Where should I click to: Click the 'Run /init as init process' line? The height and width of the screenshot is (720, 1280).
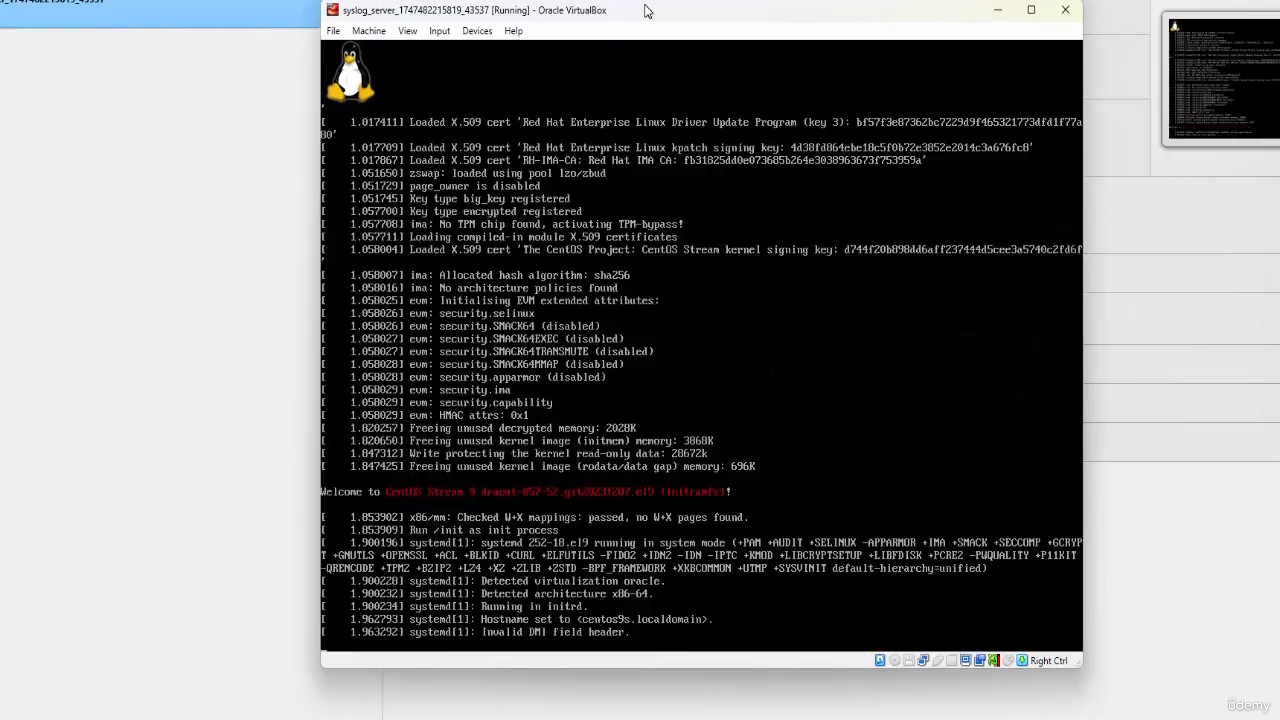[x=440, y=530]
